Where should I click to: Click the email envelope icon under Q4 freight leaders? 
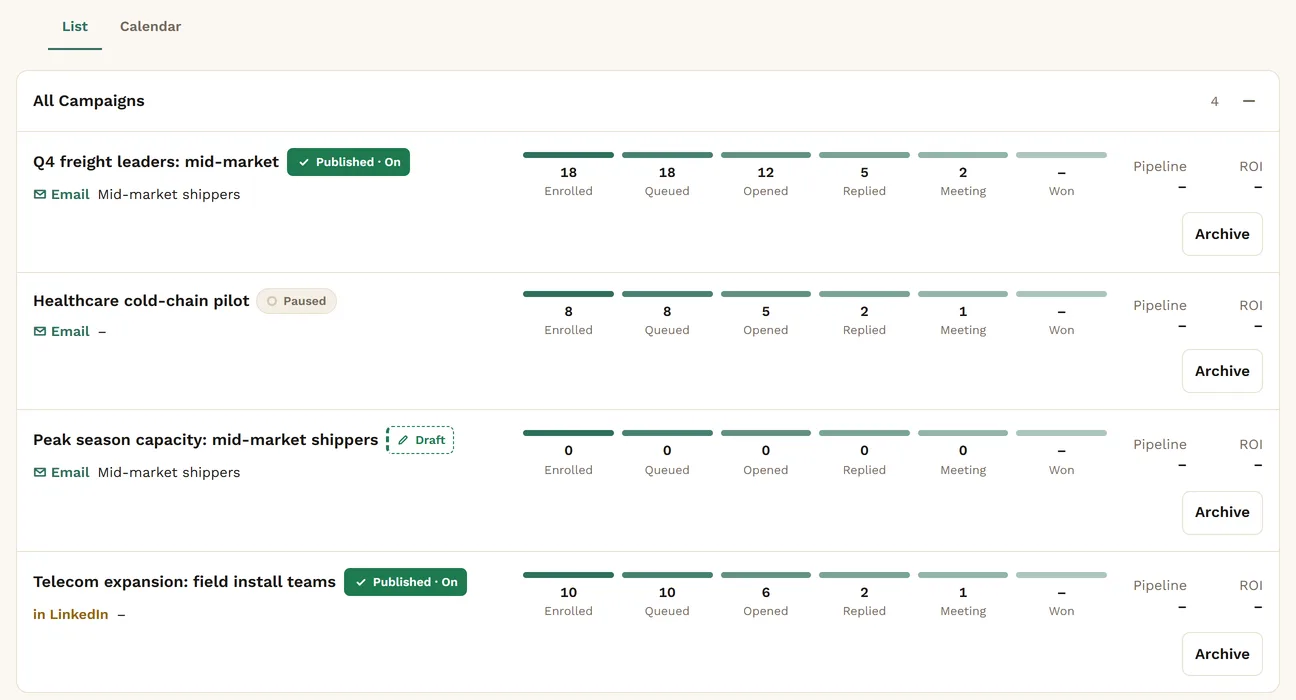point(40,194)
